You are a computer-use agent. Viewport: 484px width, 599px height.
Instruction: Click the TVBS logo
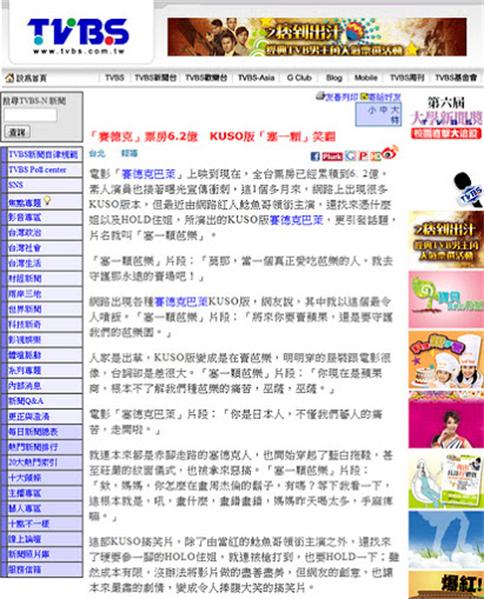coord(78,35)
